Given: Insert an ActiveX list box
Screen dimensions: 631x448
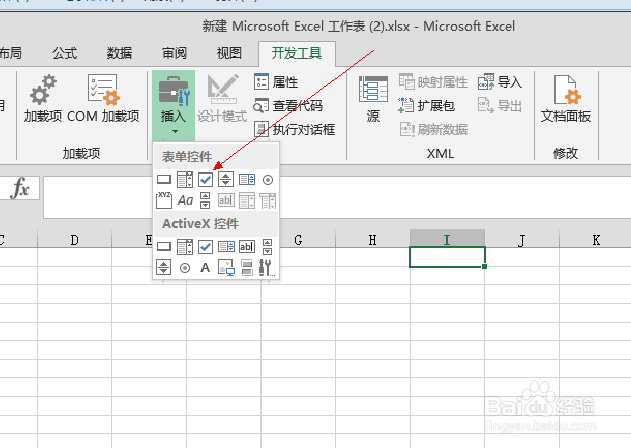Looking at the screenshot, I should [x=226, y=246].
